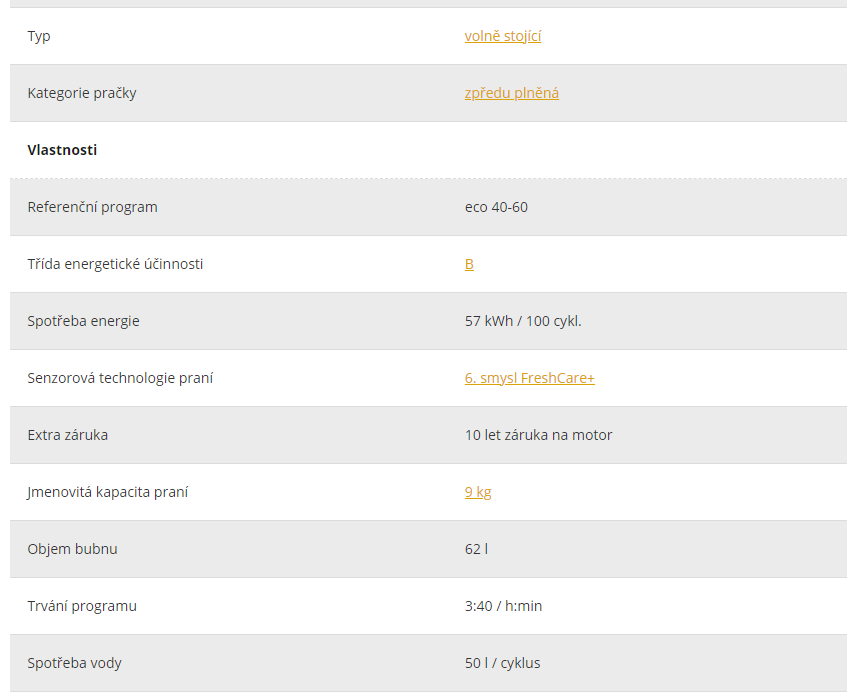Open energy class 'B' link
The height and width of the screenshot is (699, 857).
[x=469, y=264]
